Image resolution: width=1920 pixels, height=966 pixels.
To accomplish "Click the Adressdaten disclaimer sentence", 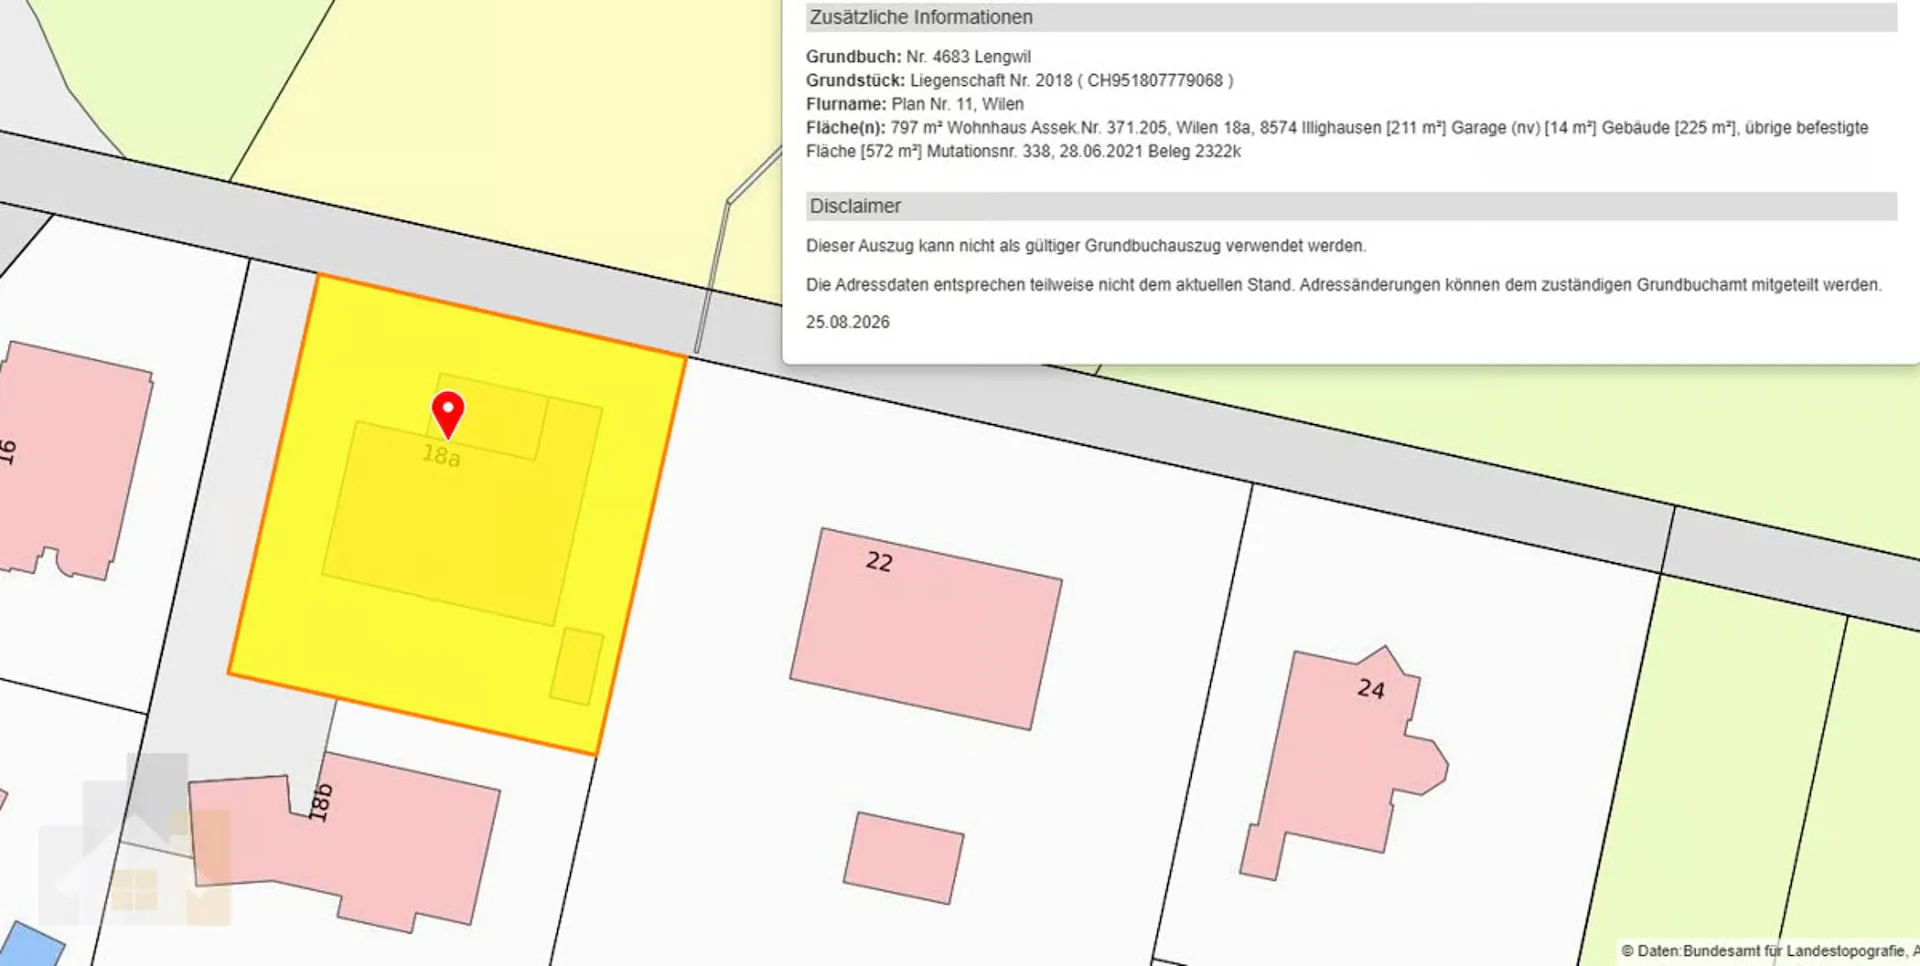I will 1344,285.
